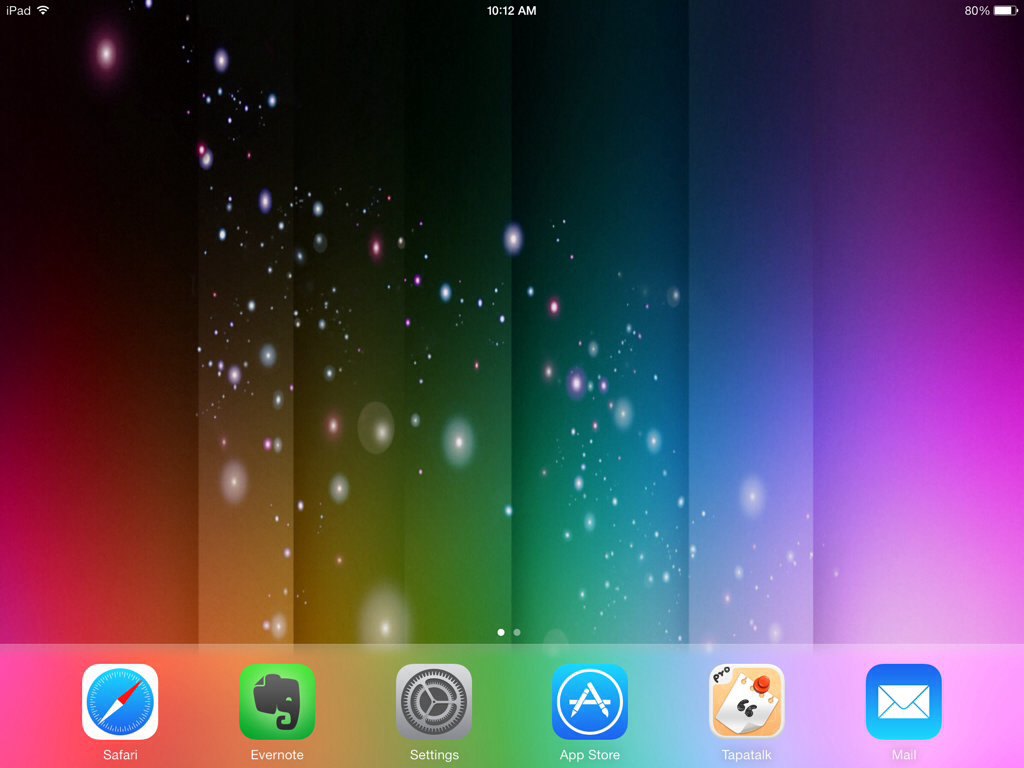This screenshot has height=768, width=1024.
Task: Switch to the second home screen page dot
Action: [x=517, y=632]
